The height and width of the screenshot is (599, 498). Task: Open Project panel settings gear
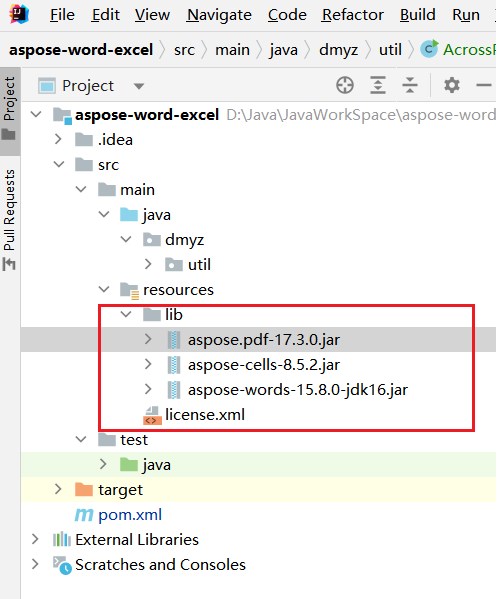point(452,85)
